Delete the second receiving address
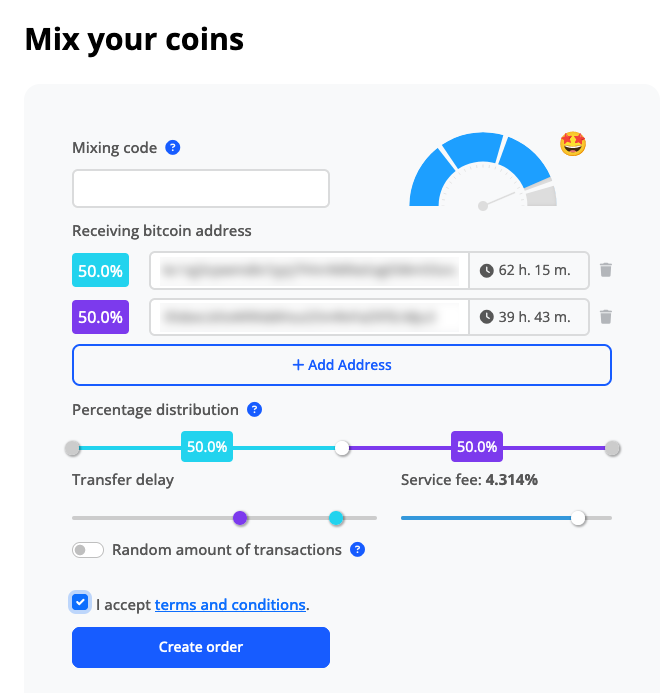Screen dimensions: 662x693 pyautogui.click(x=606, y=317)
